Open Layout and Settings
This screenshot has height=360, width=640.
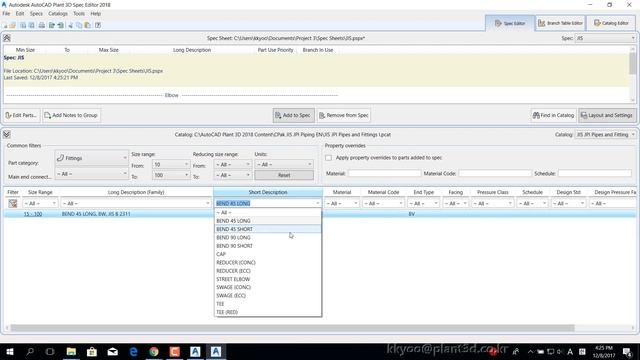click(x=607, y=116)
